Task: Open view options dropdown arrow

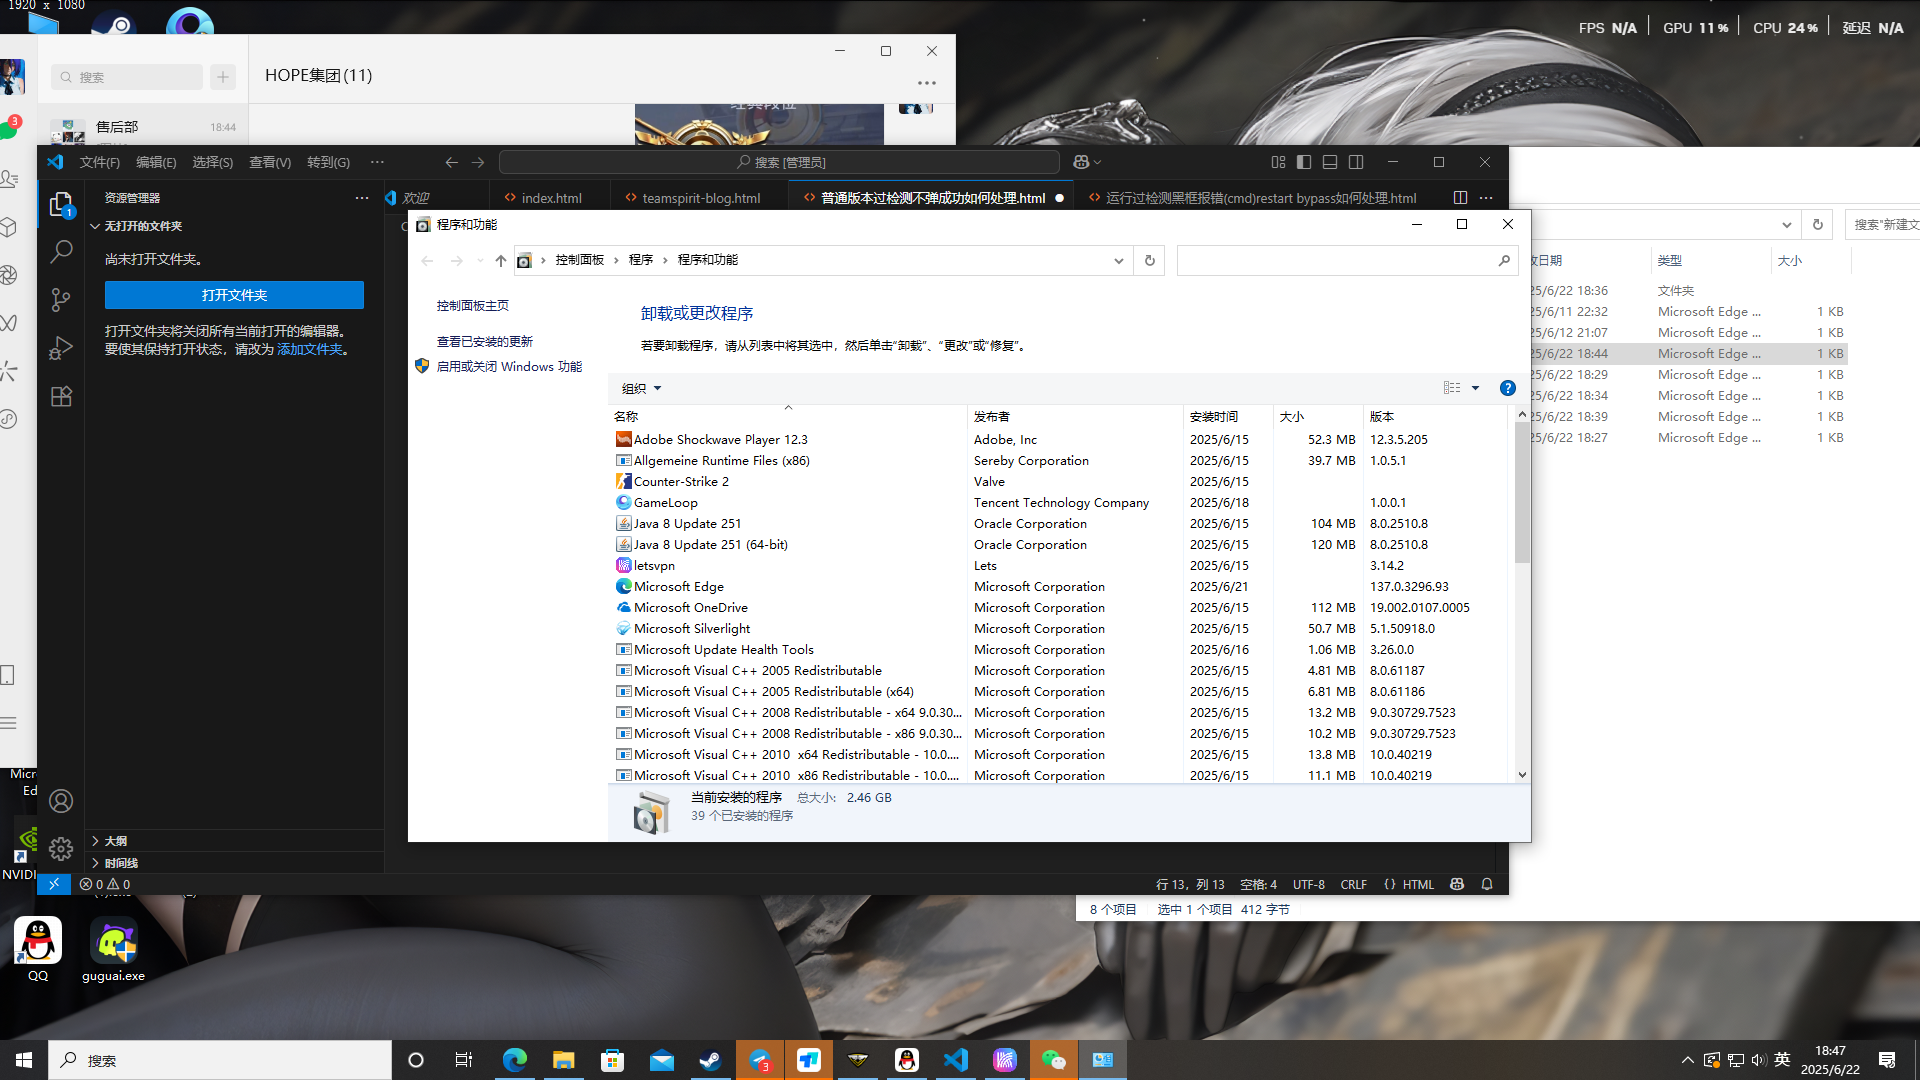Action: pos(1475,388)
